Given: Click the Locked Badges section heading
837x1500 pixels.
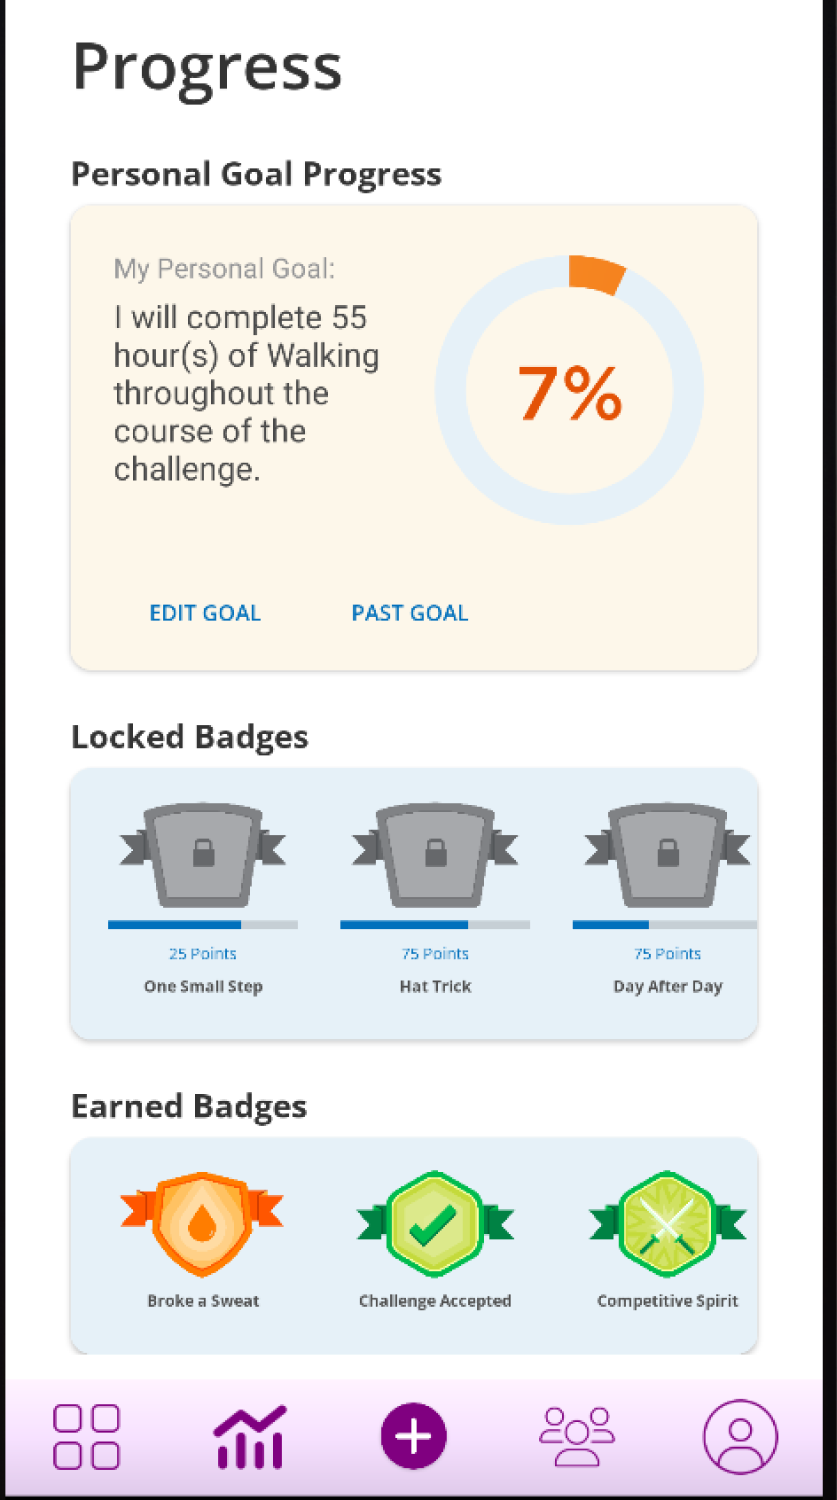Looking at the screenshot, I should [x=190, y=737].
